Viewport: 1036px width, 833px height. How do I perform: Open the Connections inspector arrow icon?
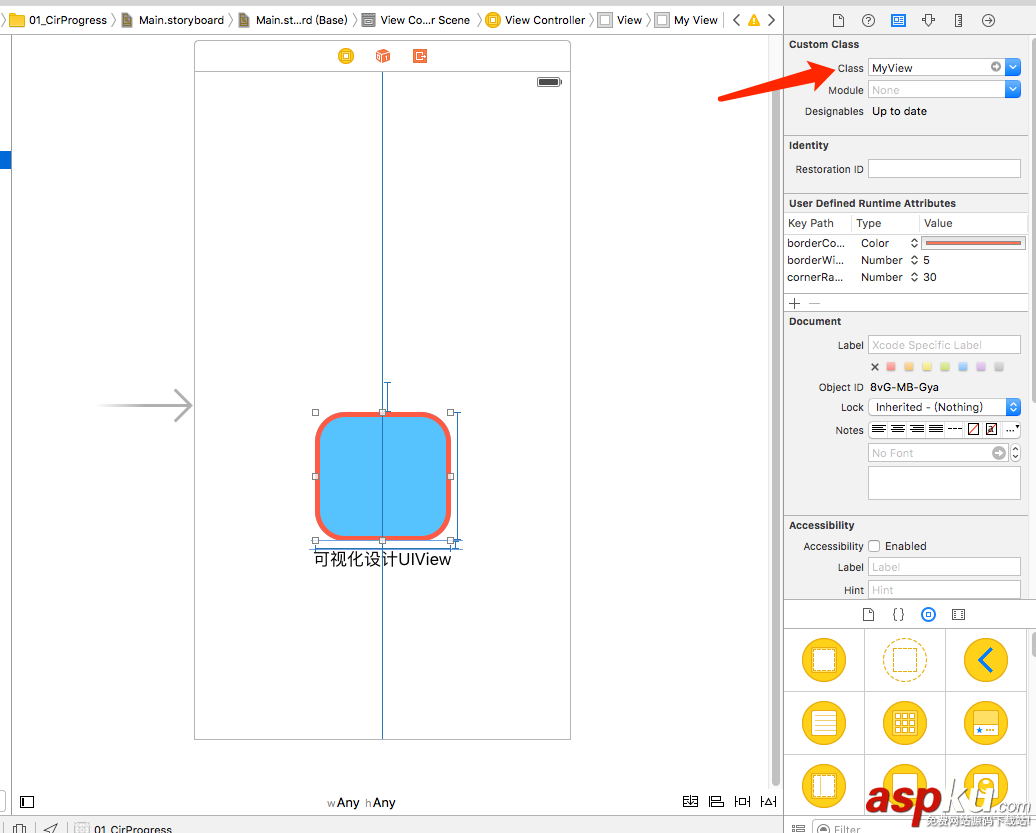click(x=988, y=20)
